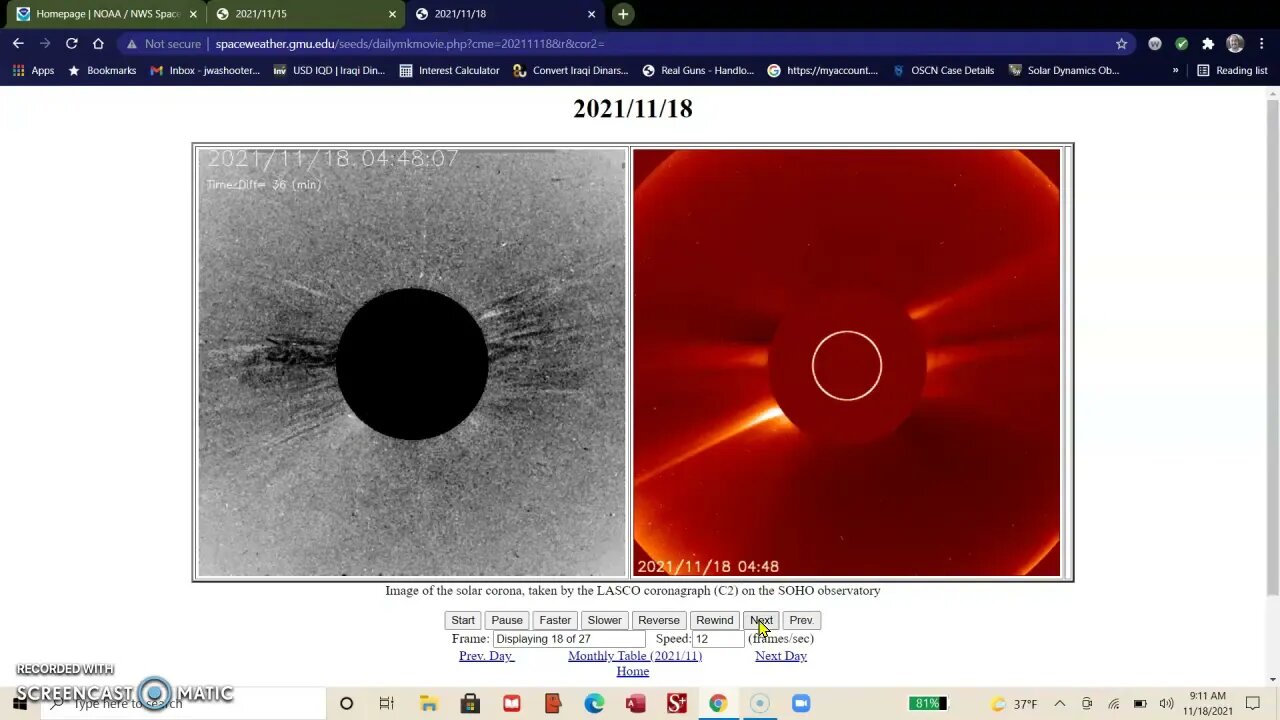
Task: Expand hidden system tray icons
Action: [1060, 704]
